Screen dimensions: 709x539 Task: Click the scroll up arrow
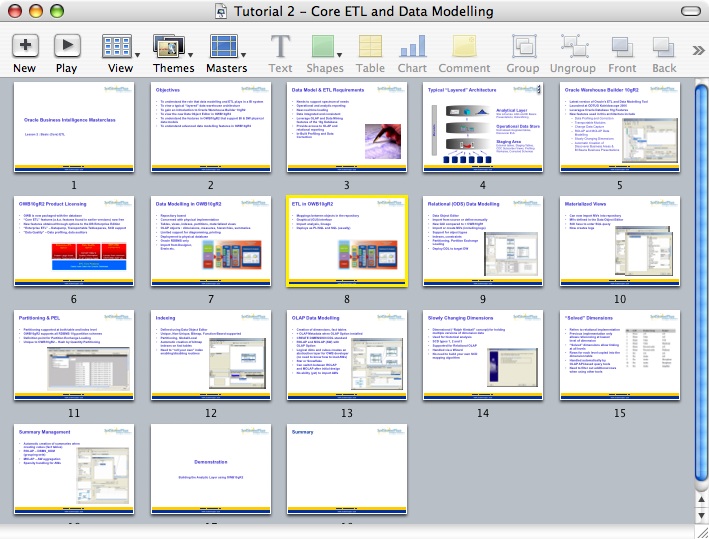click(701, 499)
